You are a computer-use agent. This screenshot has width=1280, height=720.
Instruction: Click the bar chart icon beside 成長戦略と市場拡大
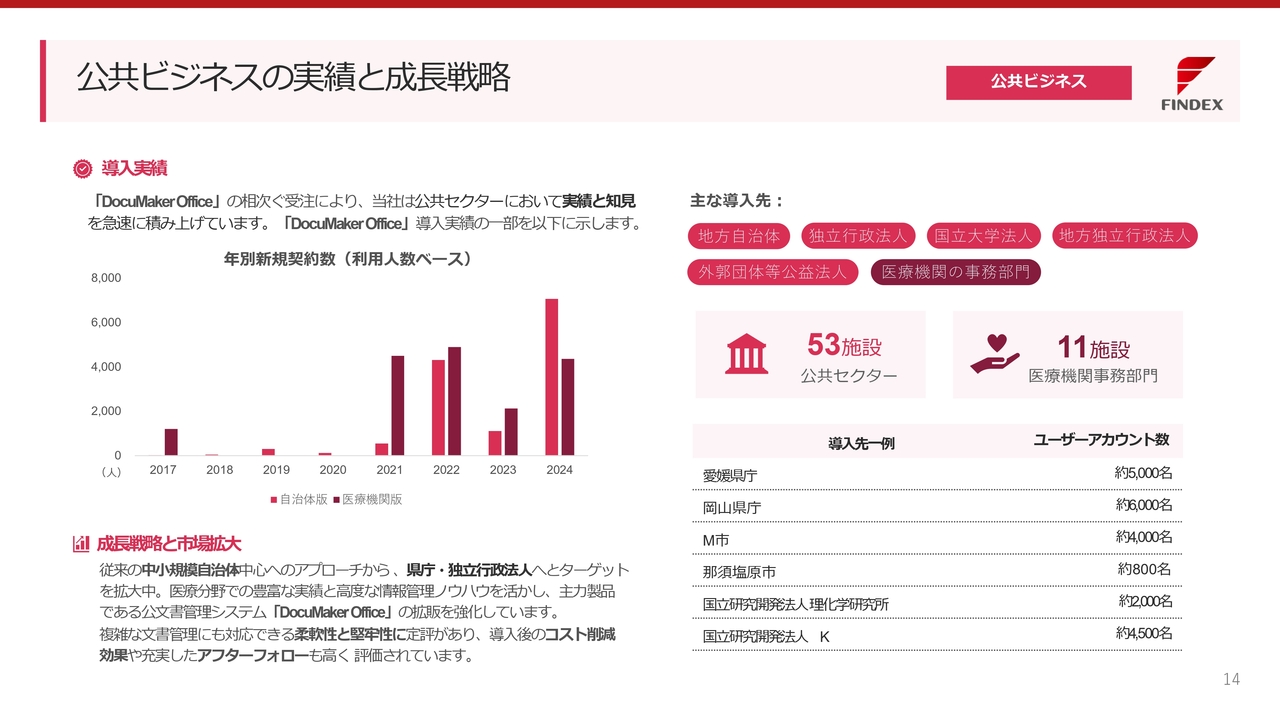pyautogui.click(x=81, y=544)
